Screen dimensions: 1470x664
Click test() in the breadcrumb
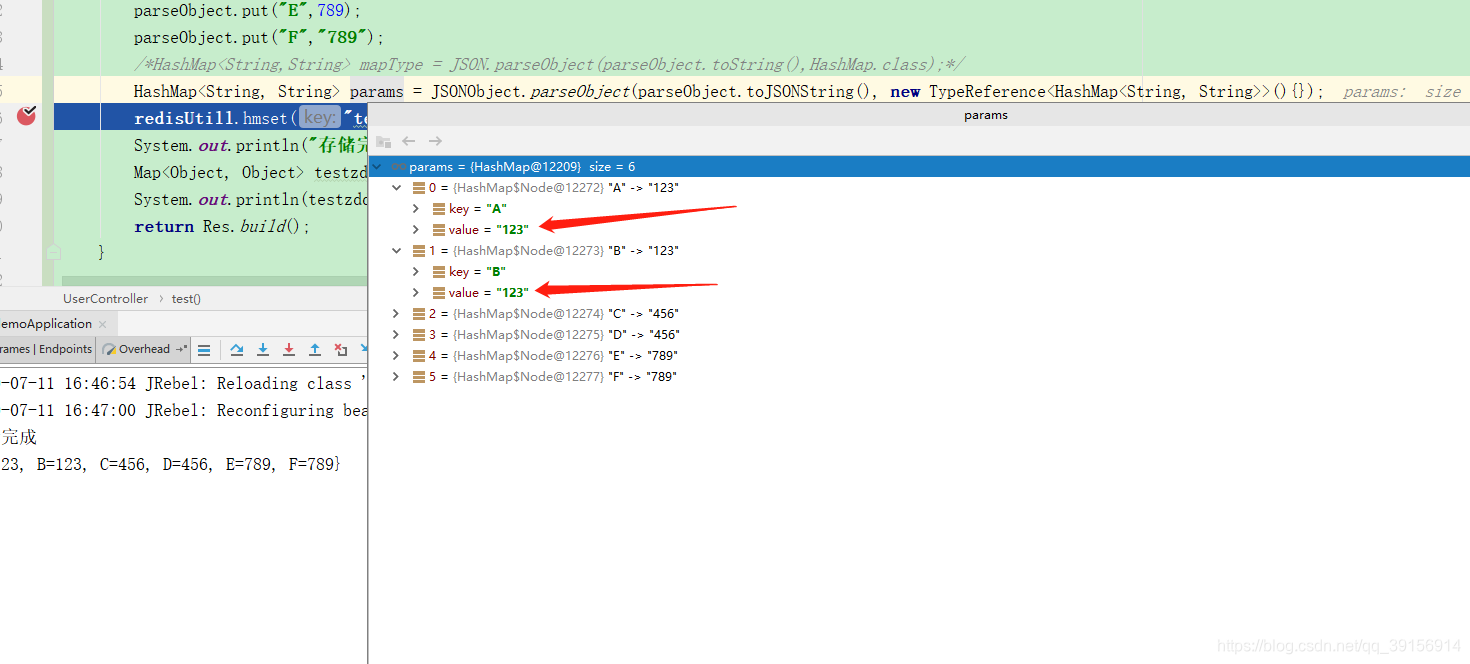186,298
